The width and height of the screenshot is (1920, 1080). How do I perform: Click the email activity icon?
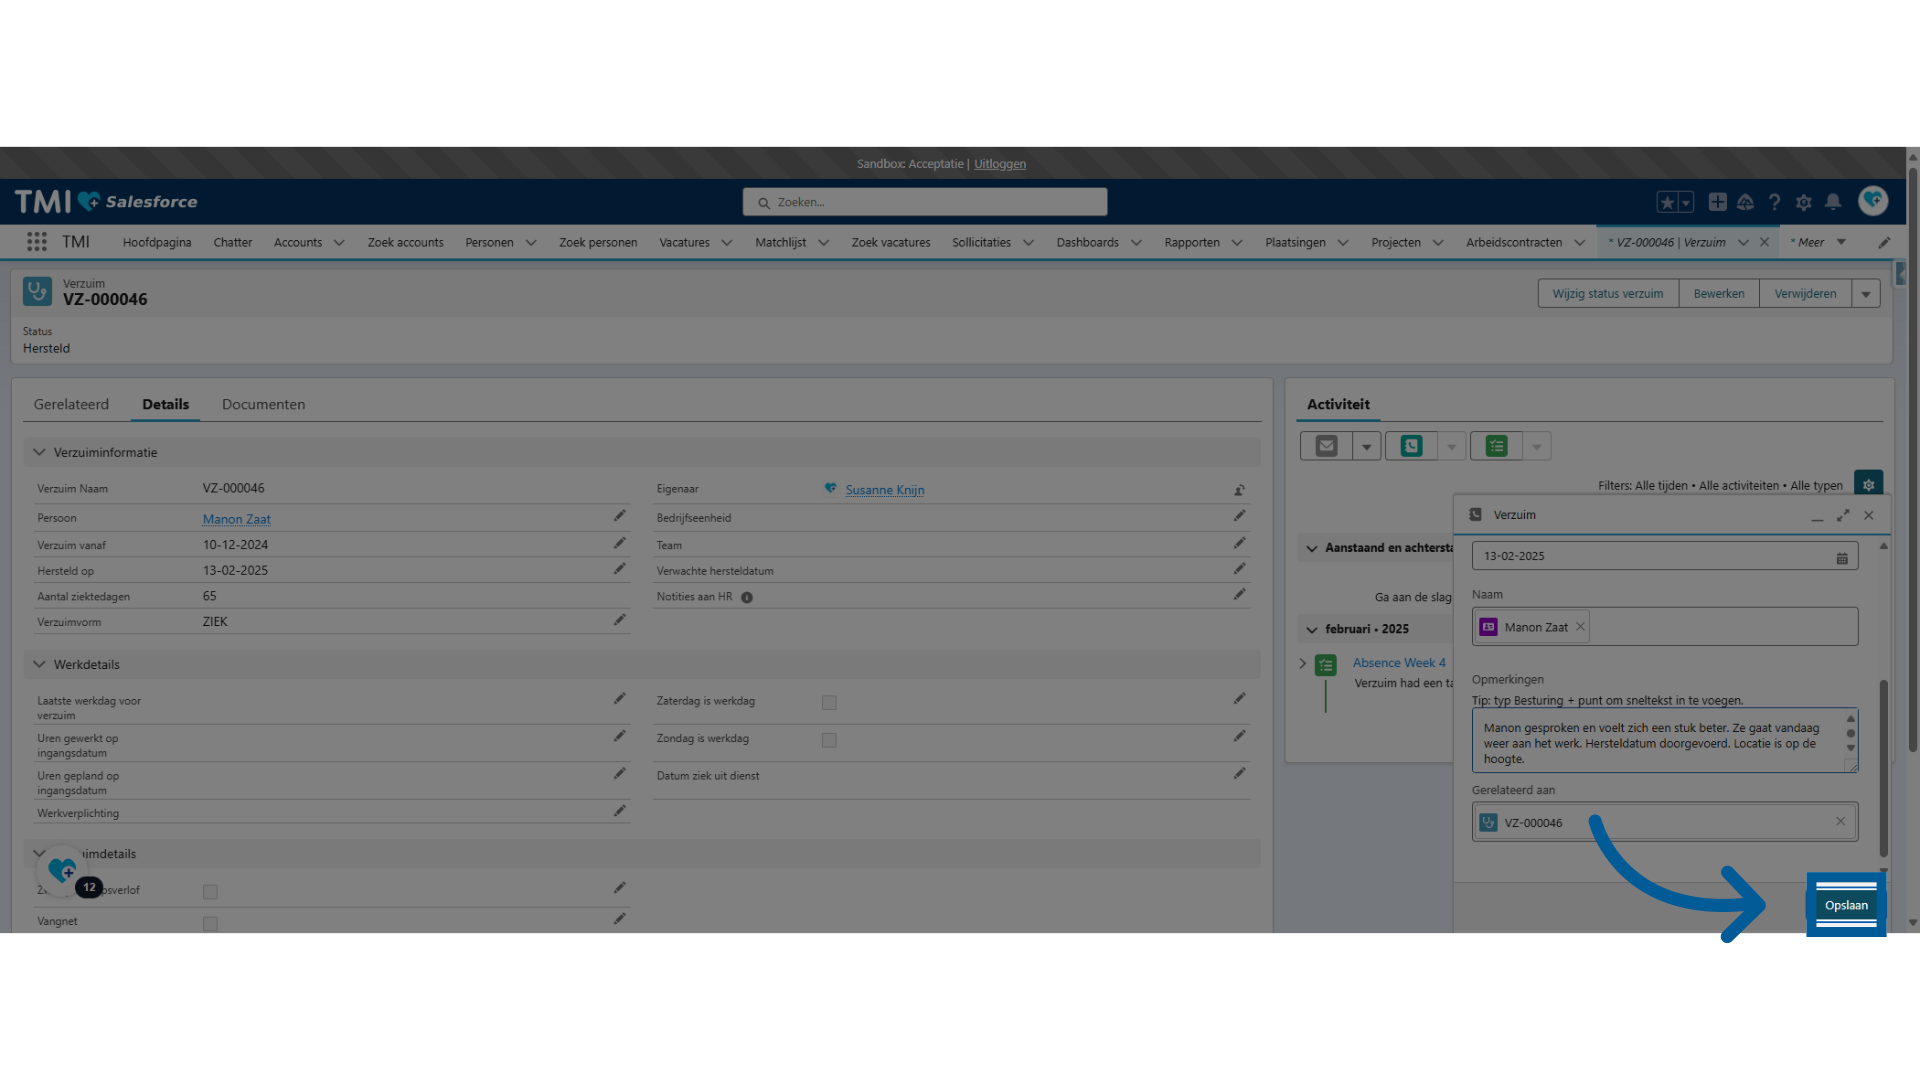click(1326, 446)
